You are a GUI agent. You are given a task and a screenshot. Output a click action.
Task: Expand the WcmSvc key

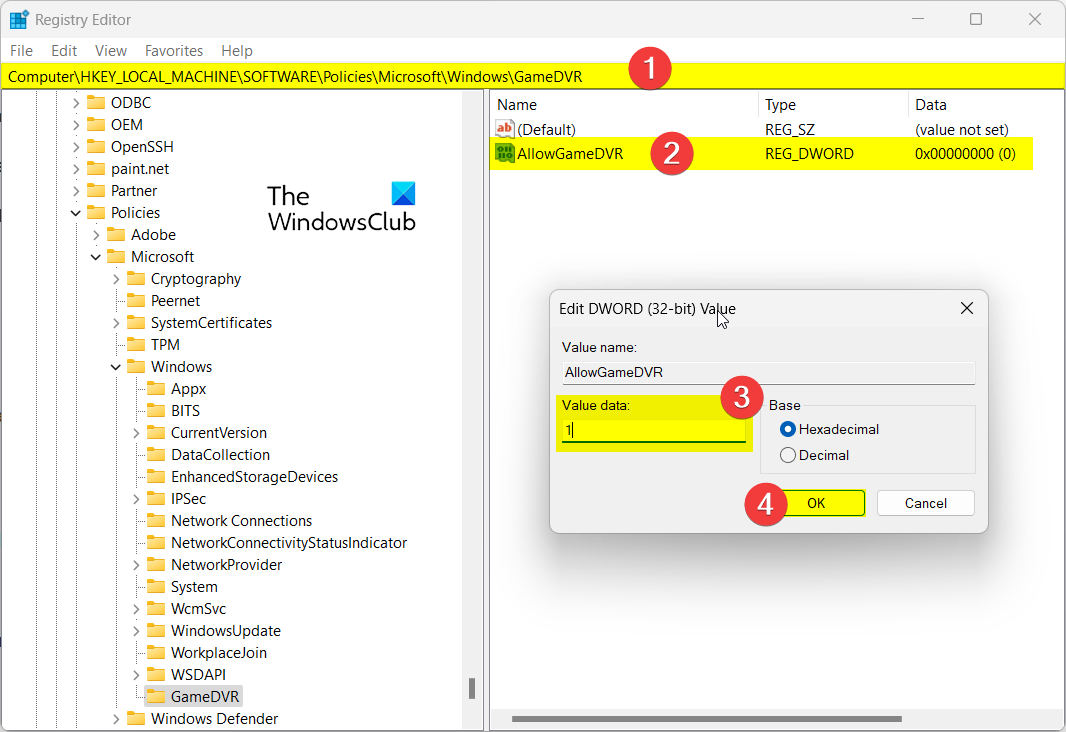[136, 609]
